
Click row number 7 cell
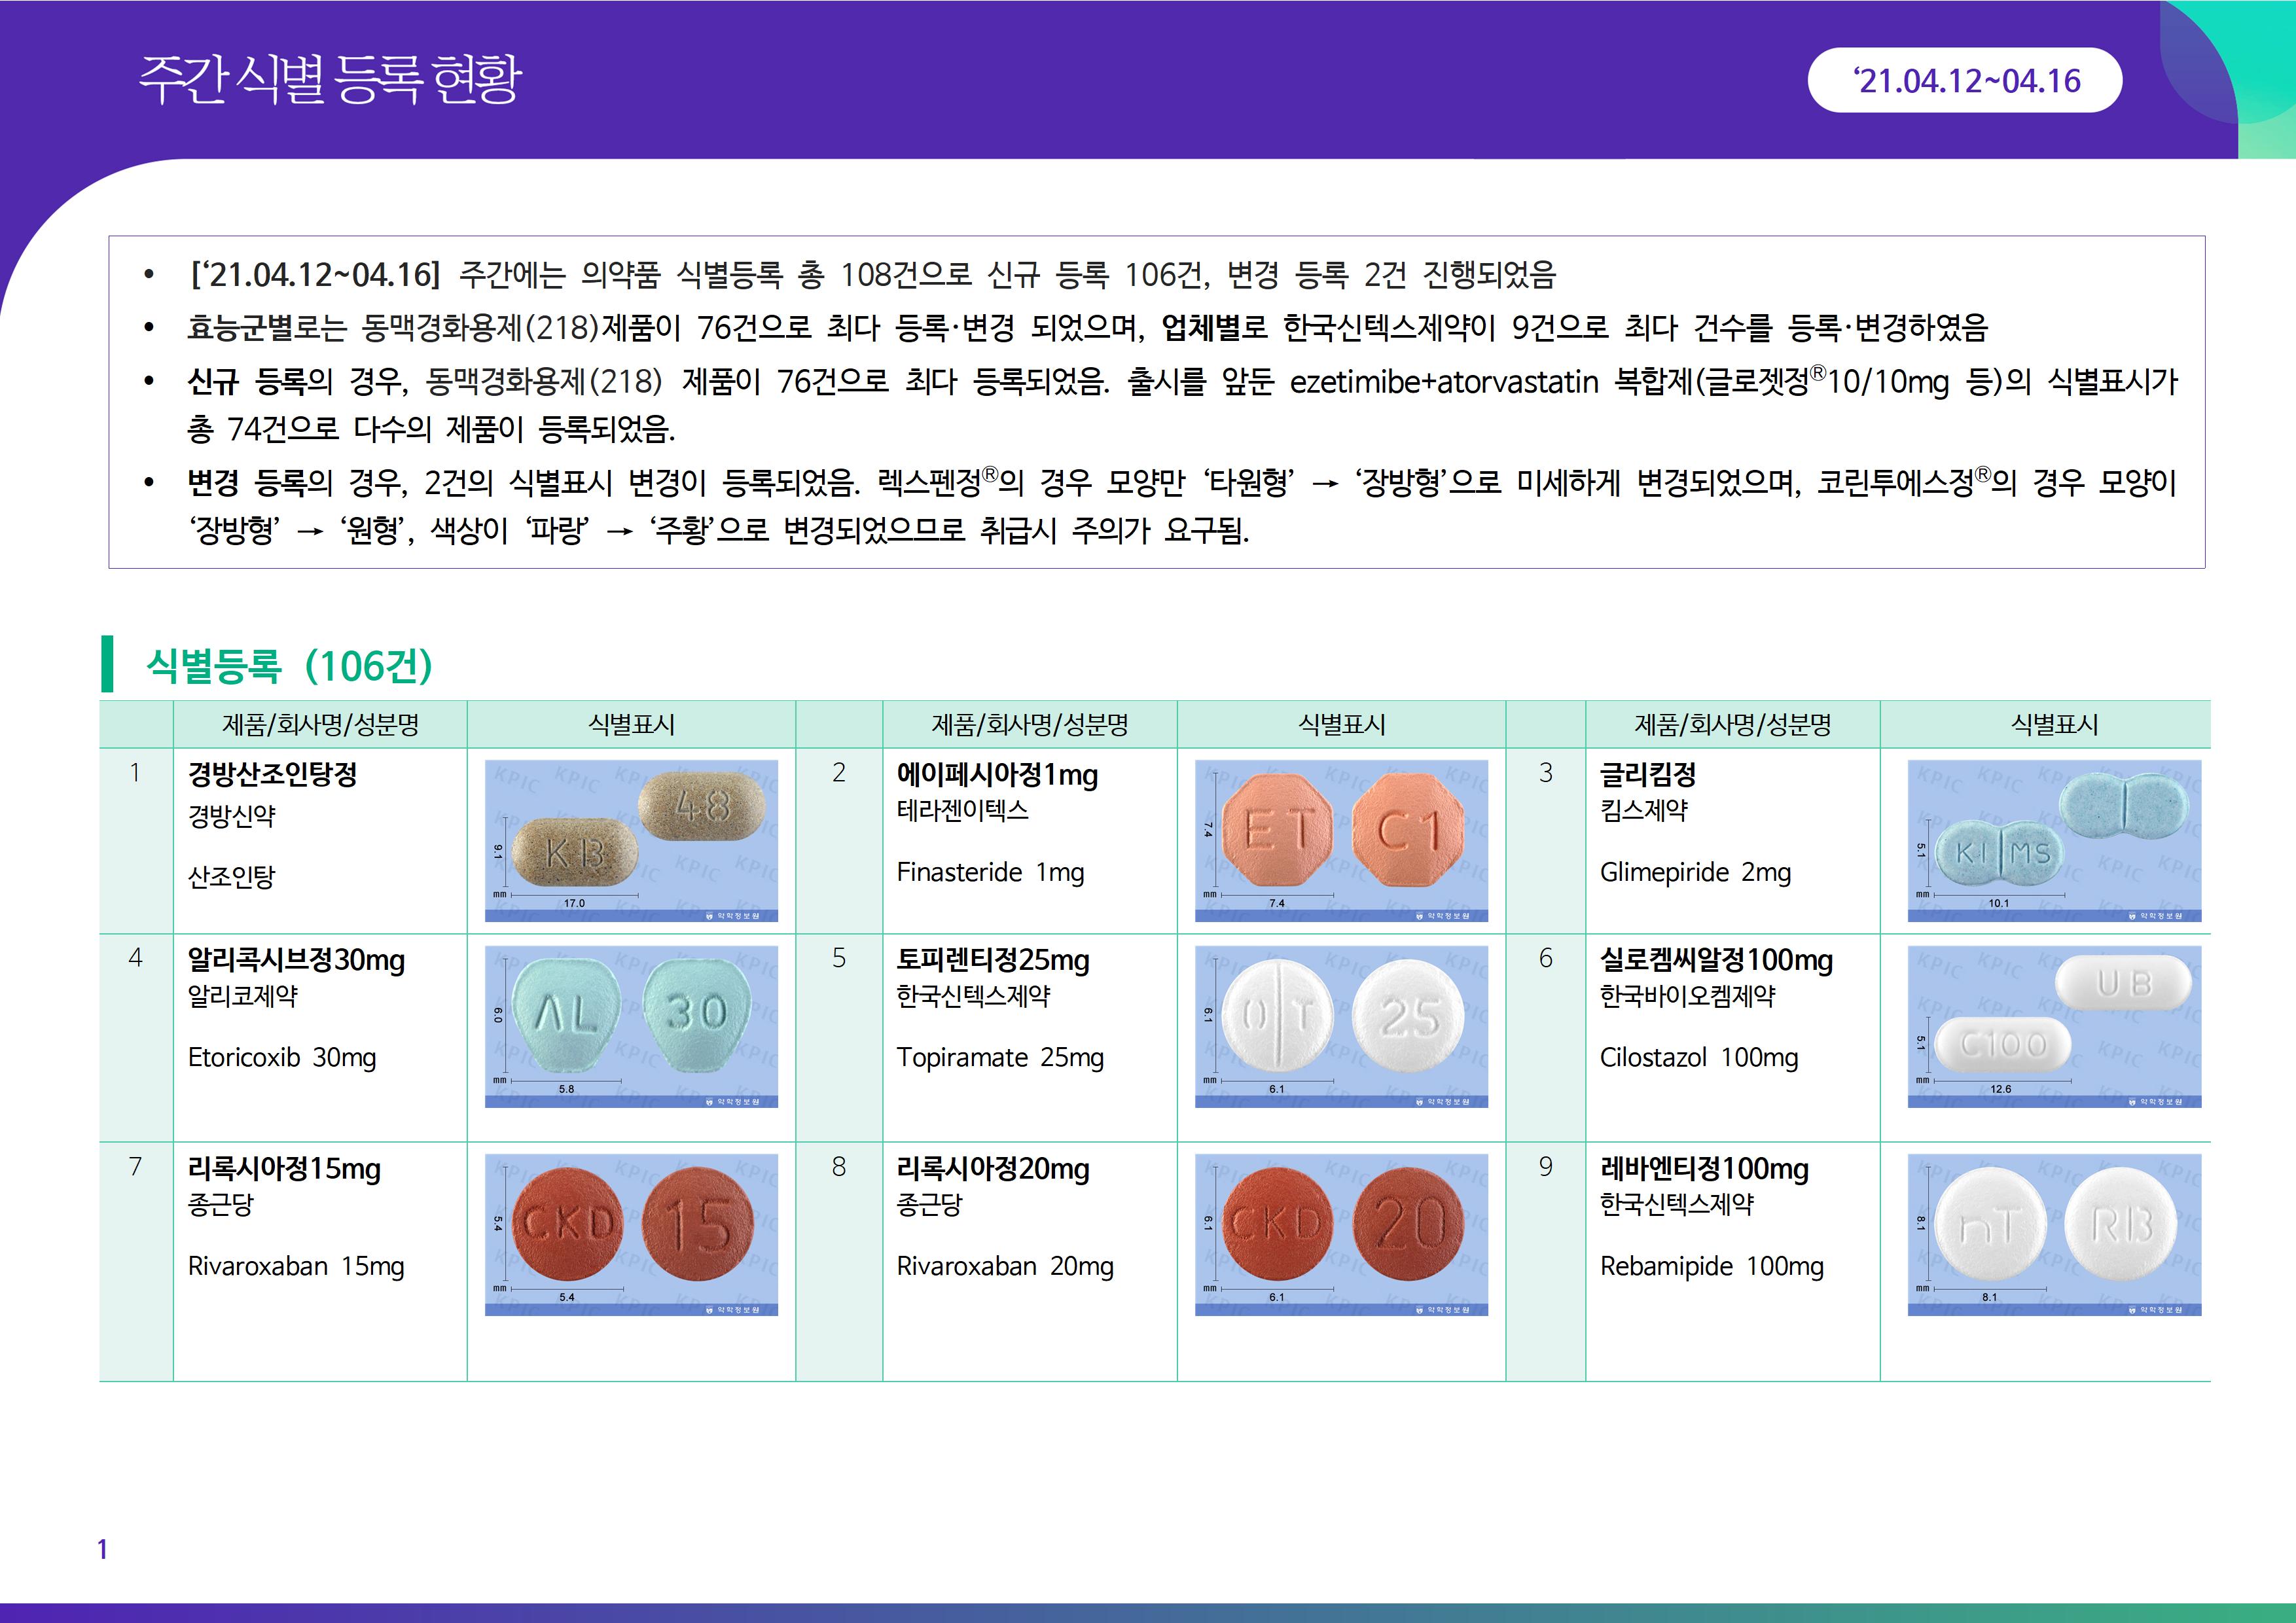[136, 1167]
